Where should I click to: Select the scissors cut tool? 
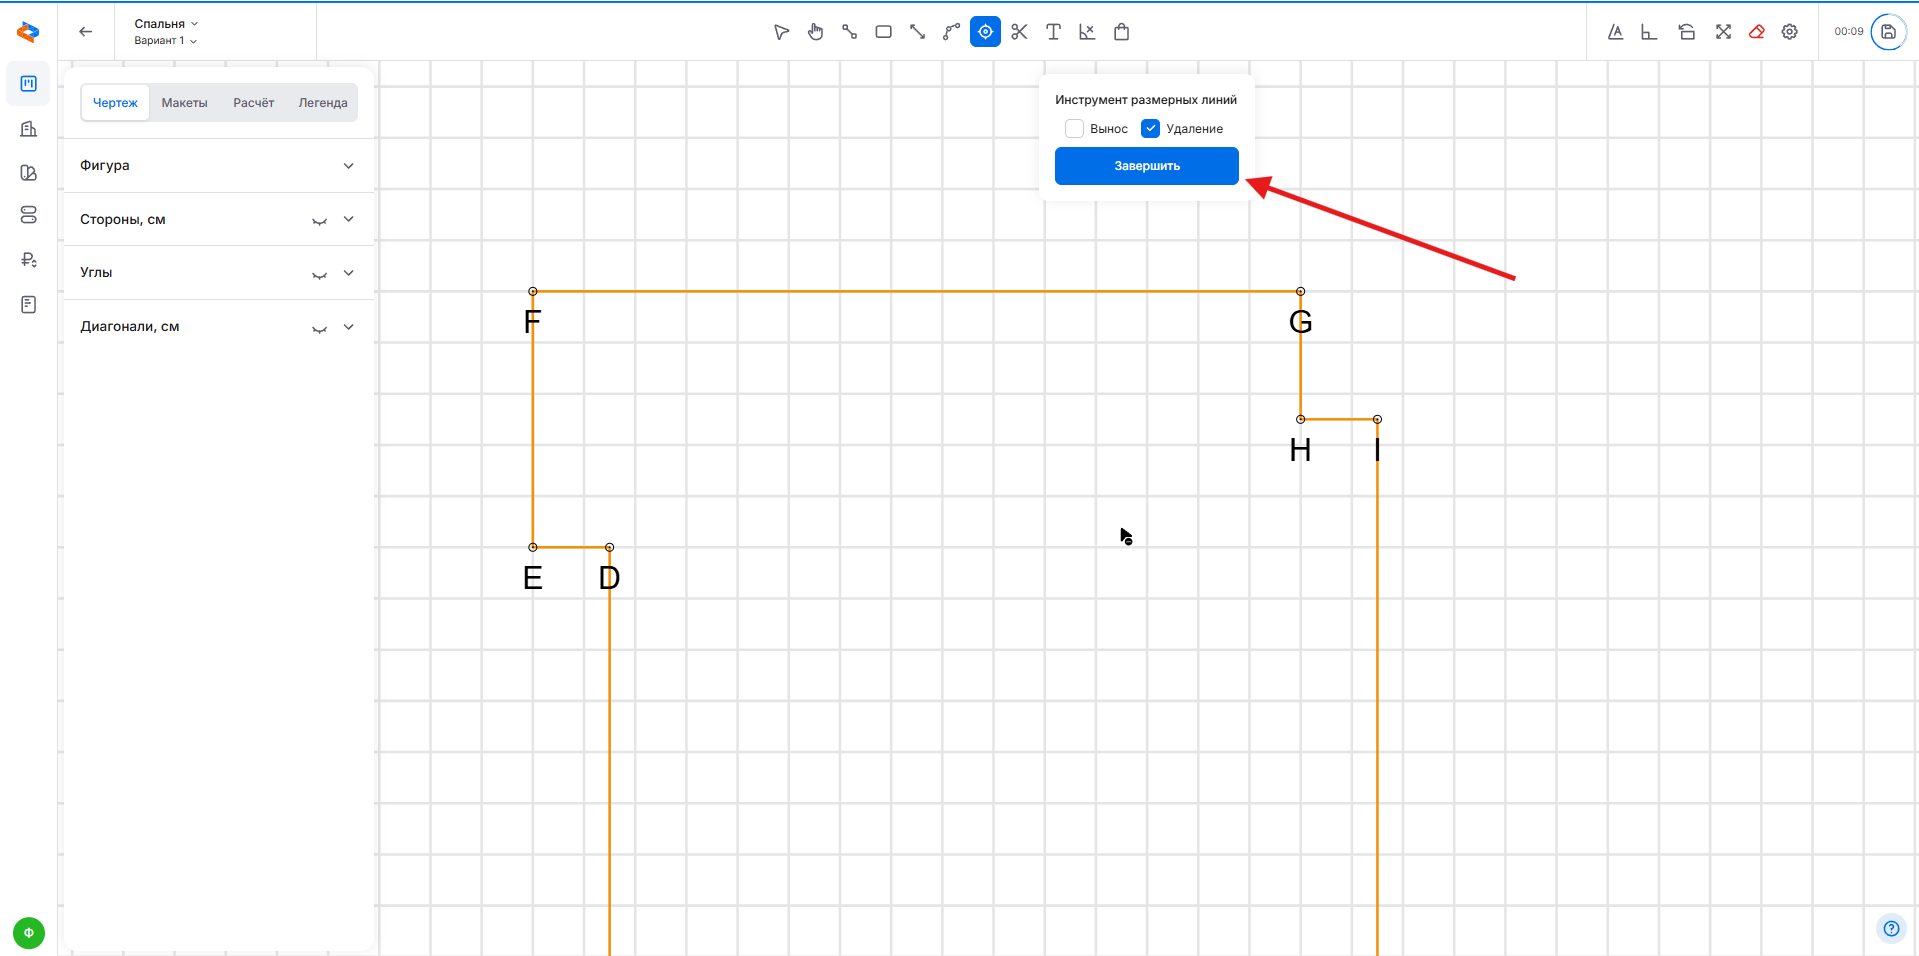(x=1019, y=32)
